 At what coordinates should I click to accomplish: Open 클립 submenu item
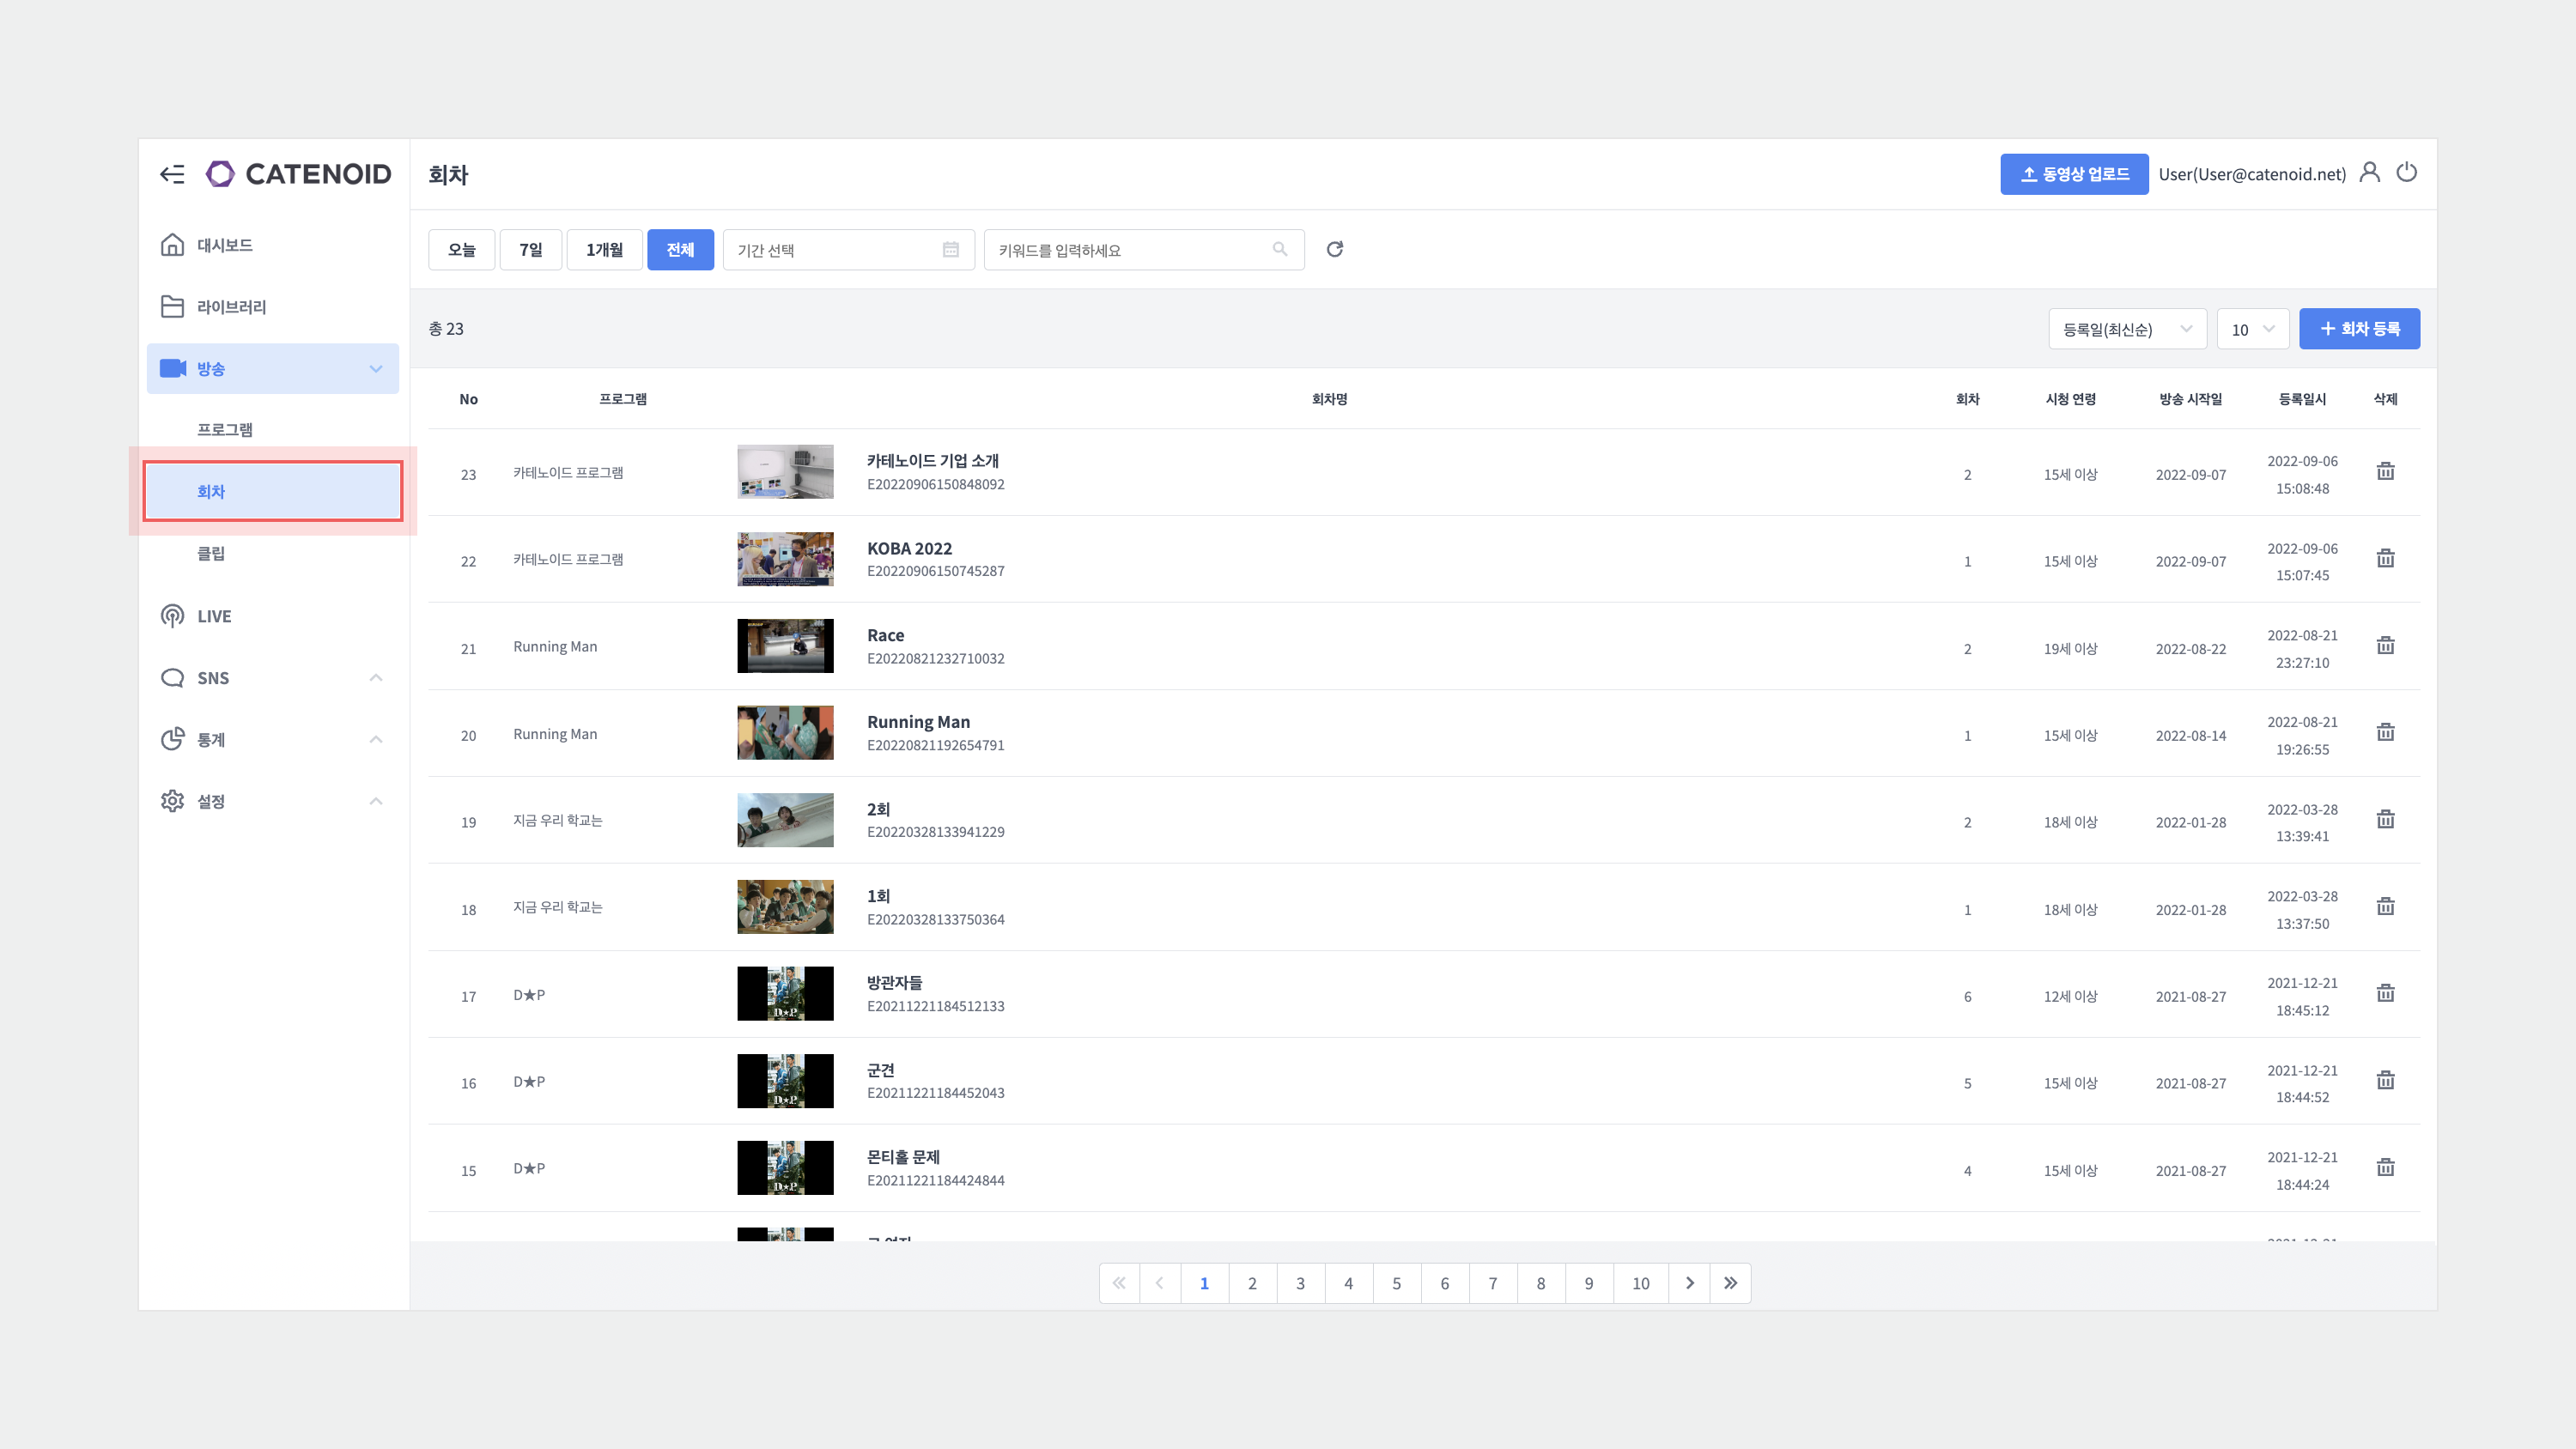211,554
